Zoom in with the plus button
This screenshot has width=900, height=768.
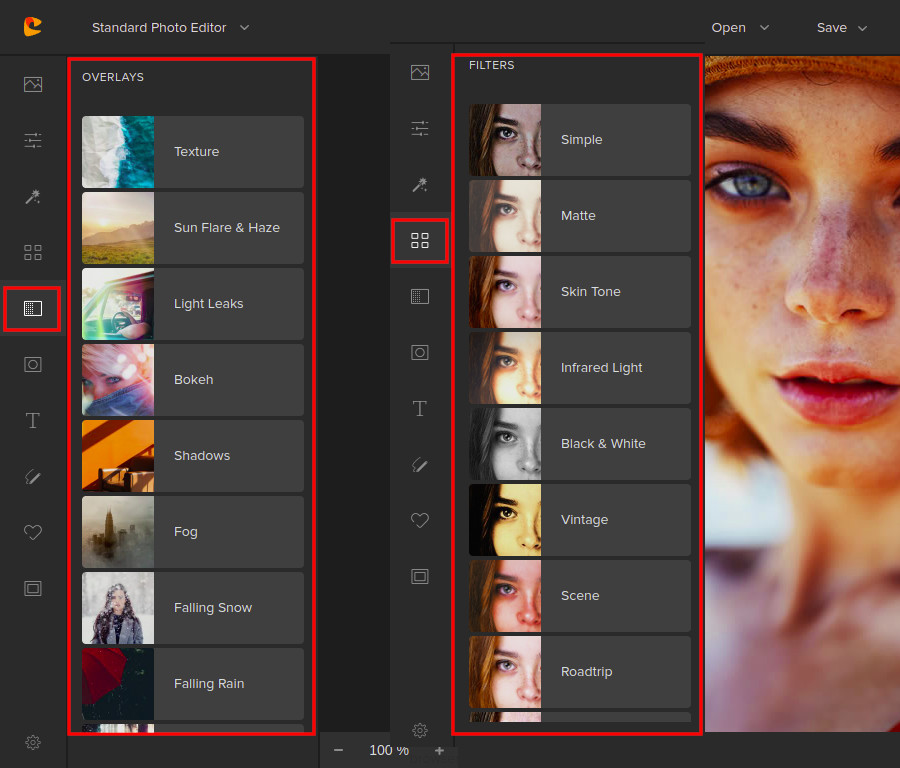439,750
